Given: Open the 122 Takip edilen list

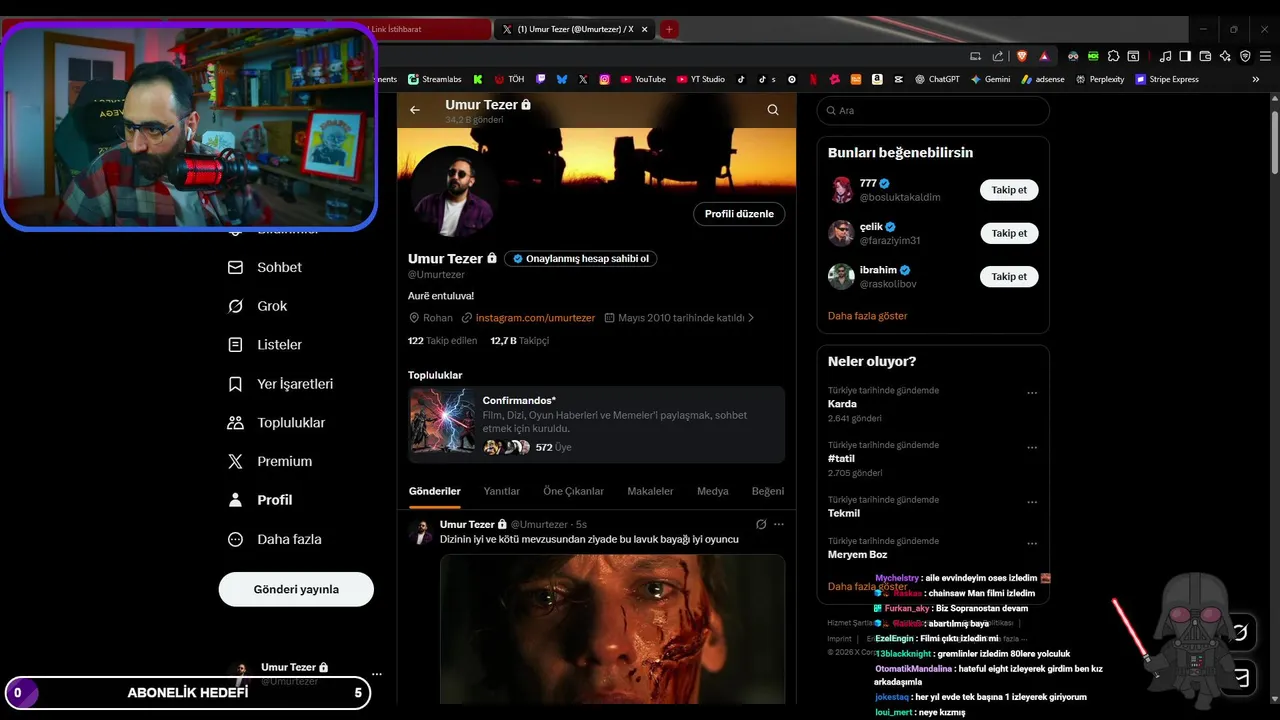Looking at the screenshot, I should coord(443,340).
